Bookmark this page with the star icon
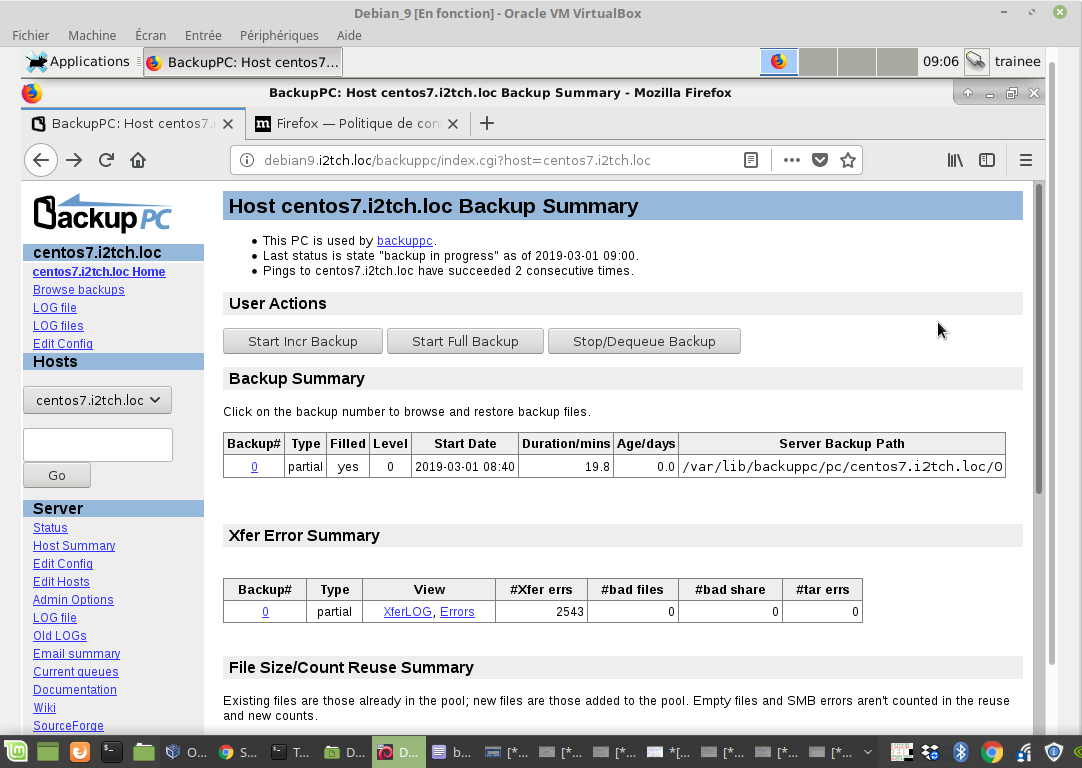This screenshot has width=1082, height=768. (x=848, y=160)
